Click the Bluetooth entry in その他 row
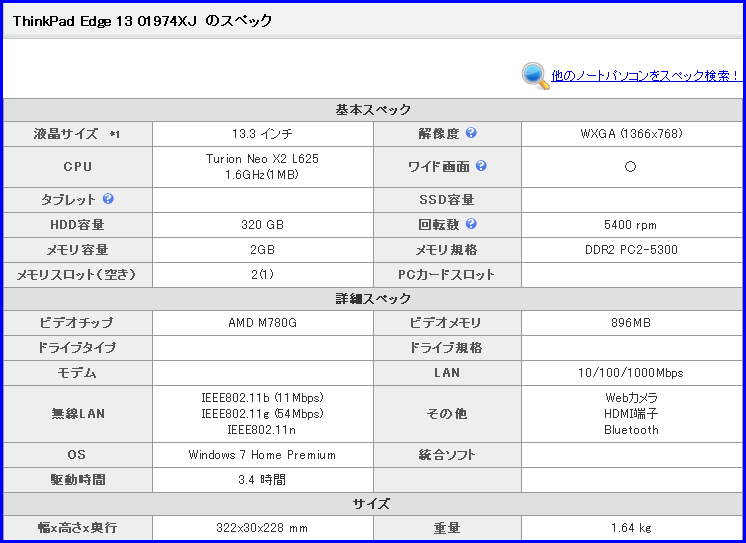This screenshot has height=543, width=746. (631, 430)
